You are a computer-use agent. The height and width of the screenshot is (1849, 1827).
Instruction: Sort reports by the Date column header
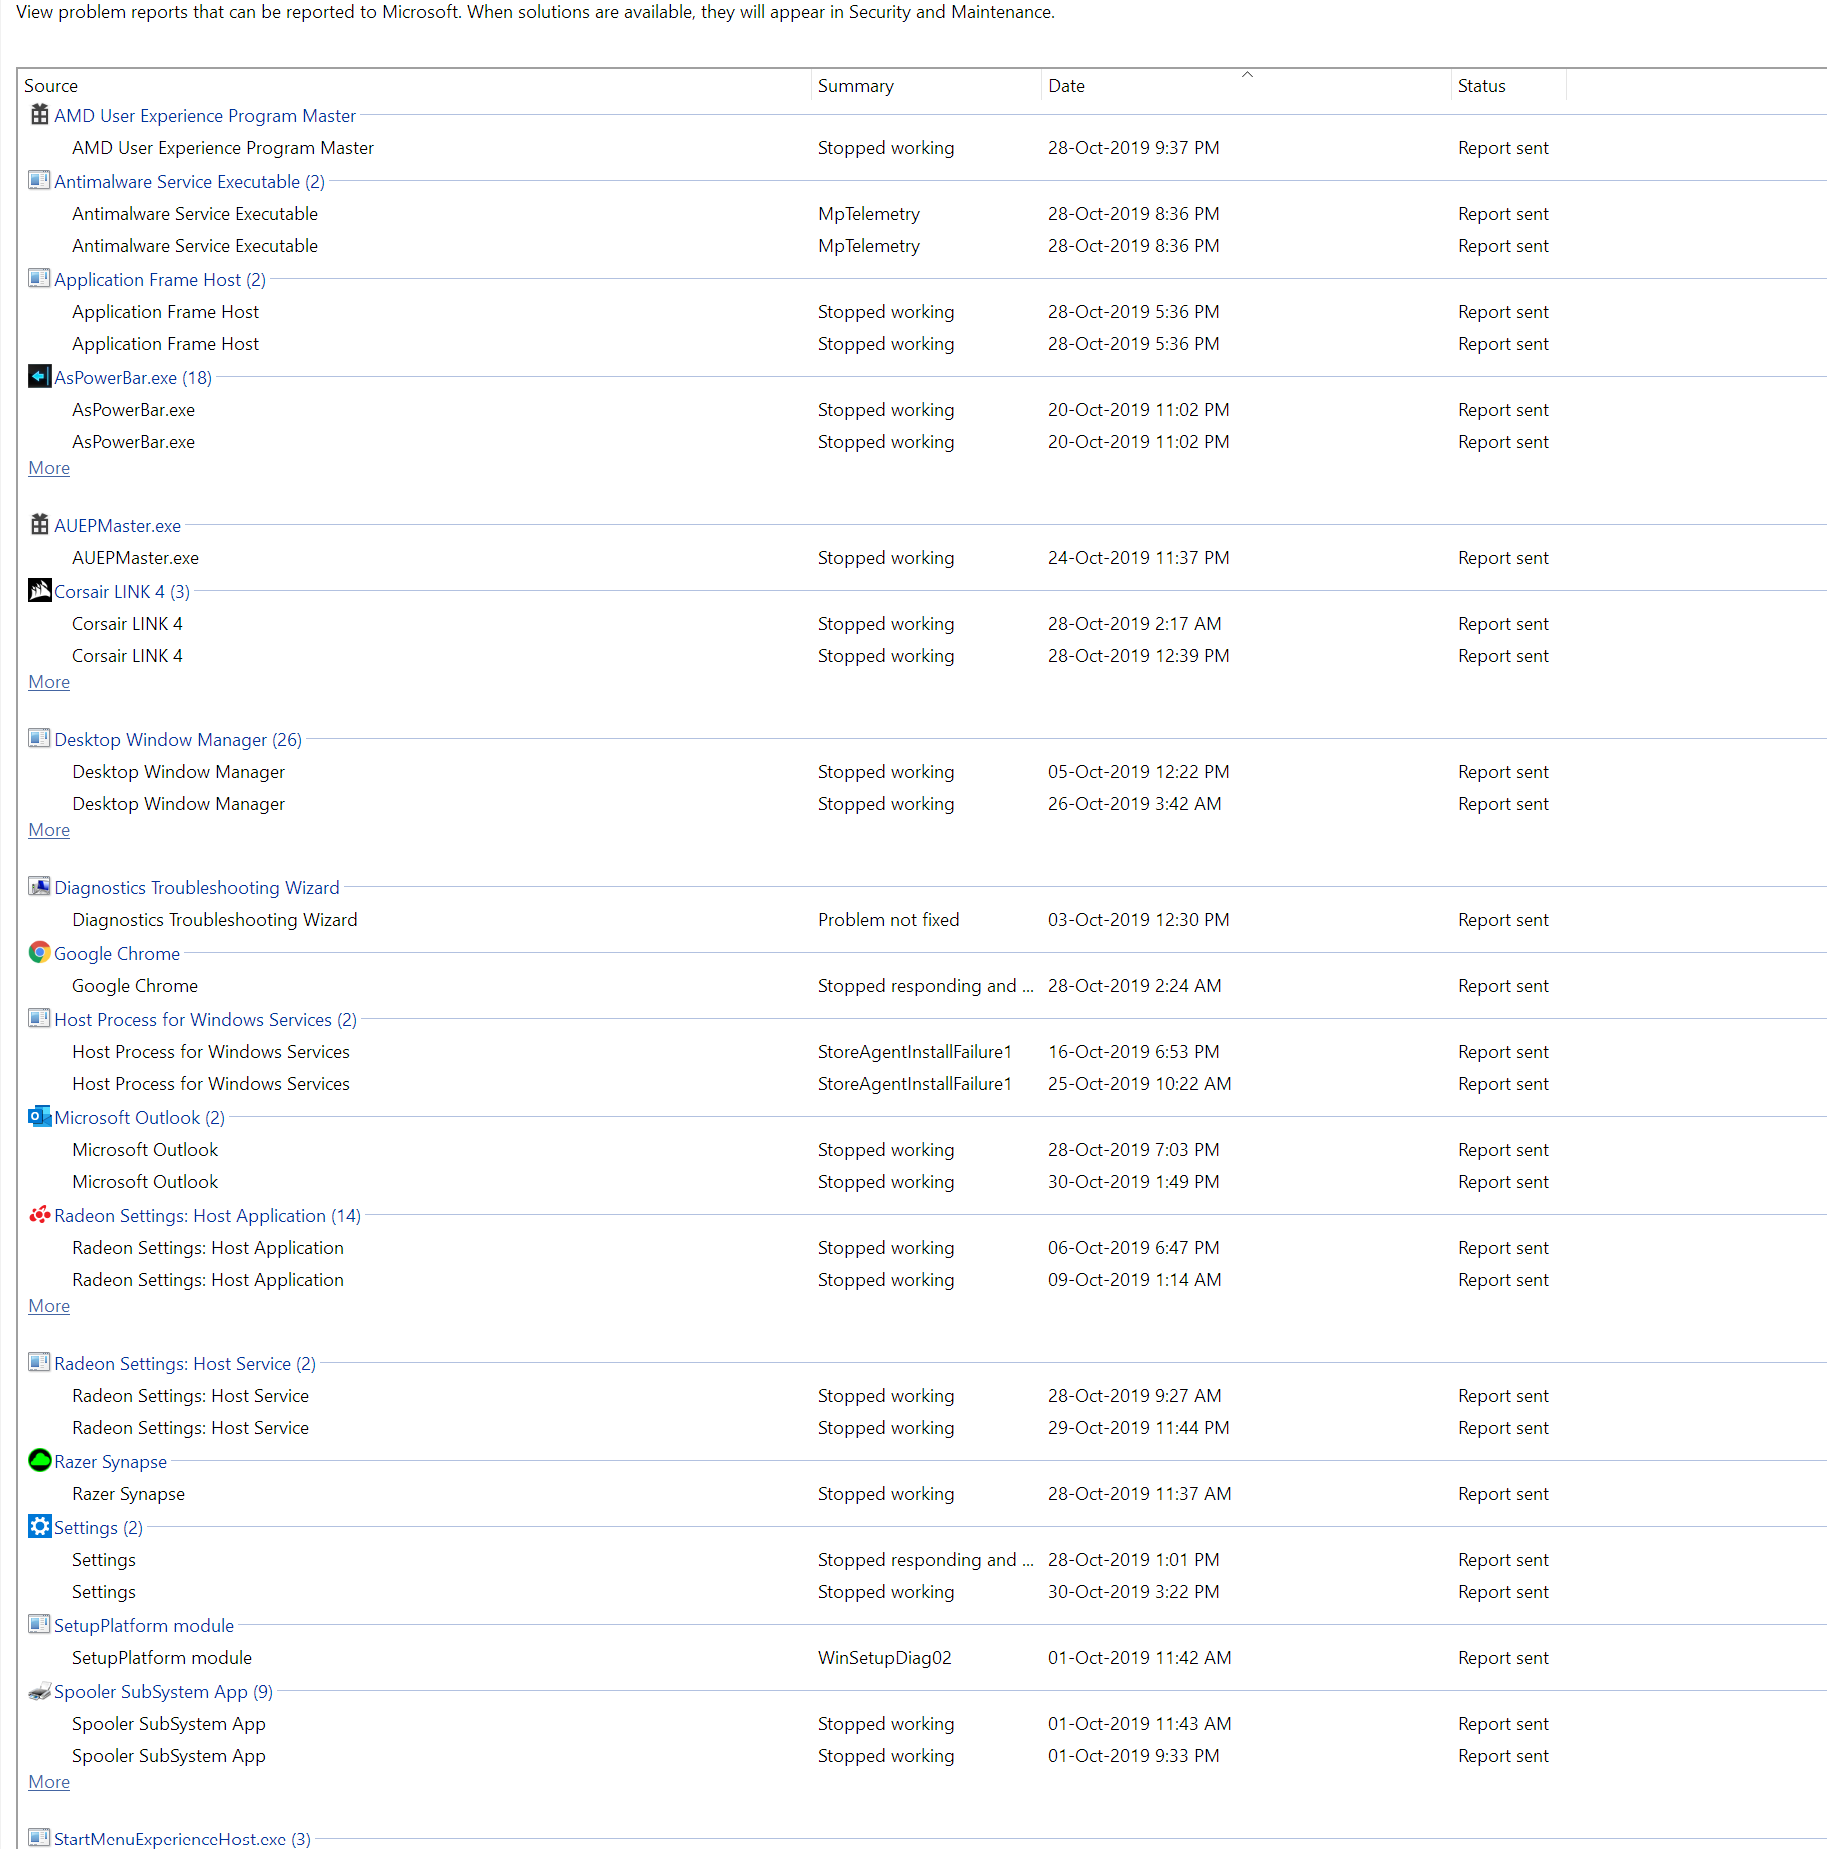pyautogui.click(x=1246, y=86)
